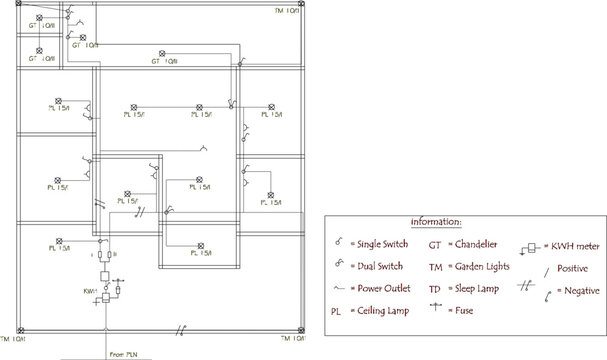Select the double-slash wire symbol in the legend
Viewport: 607px width, 360px height.
click(x=526, y=286)
